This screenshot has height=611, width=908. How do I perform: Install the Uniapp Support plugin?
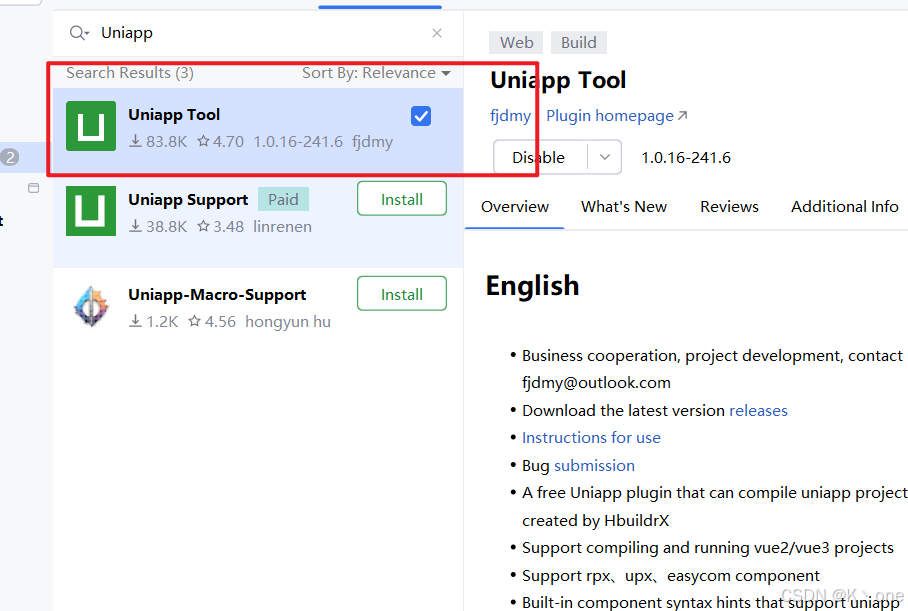pos(402,199)
